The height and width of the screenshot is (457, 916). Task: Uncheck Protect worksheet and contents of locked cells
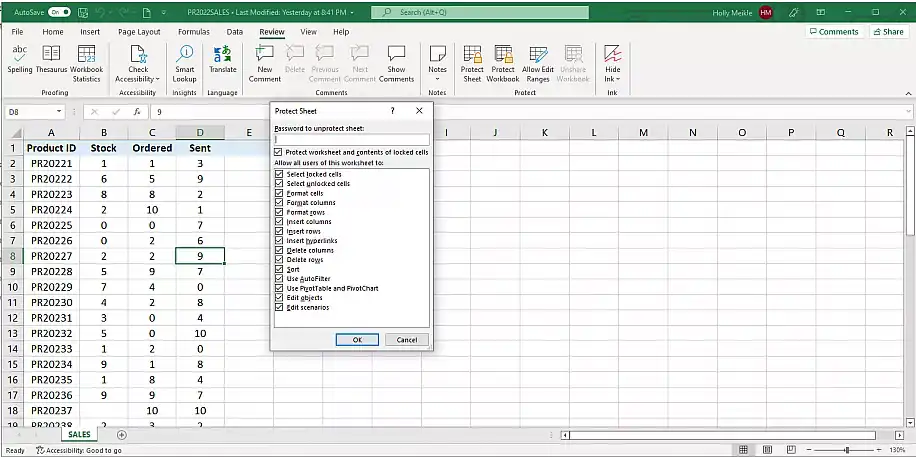coord(278,152)
